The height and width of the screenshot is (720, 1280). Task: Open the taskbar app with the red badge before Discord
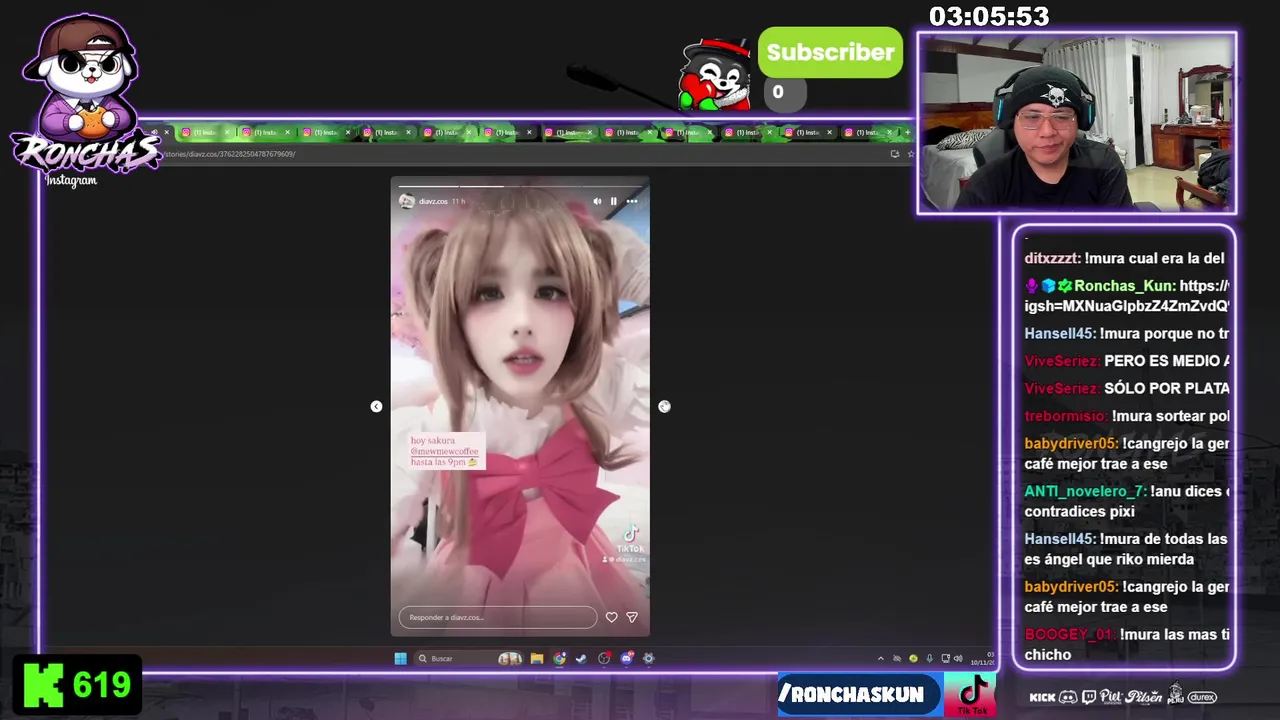[x=604, y=658]
